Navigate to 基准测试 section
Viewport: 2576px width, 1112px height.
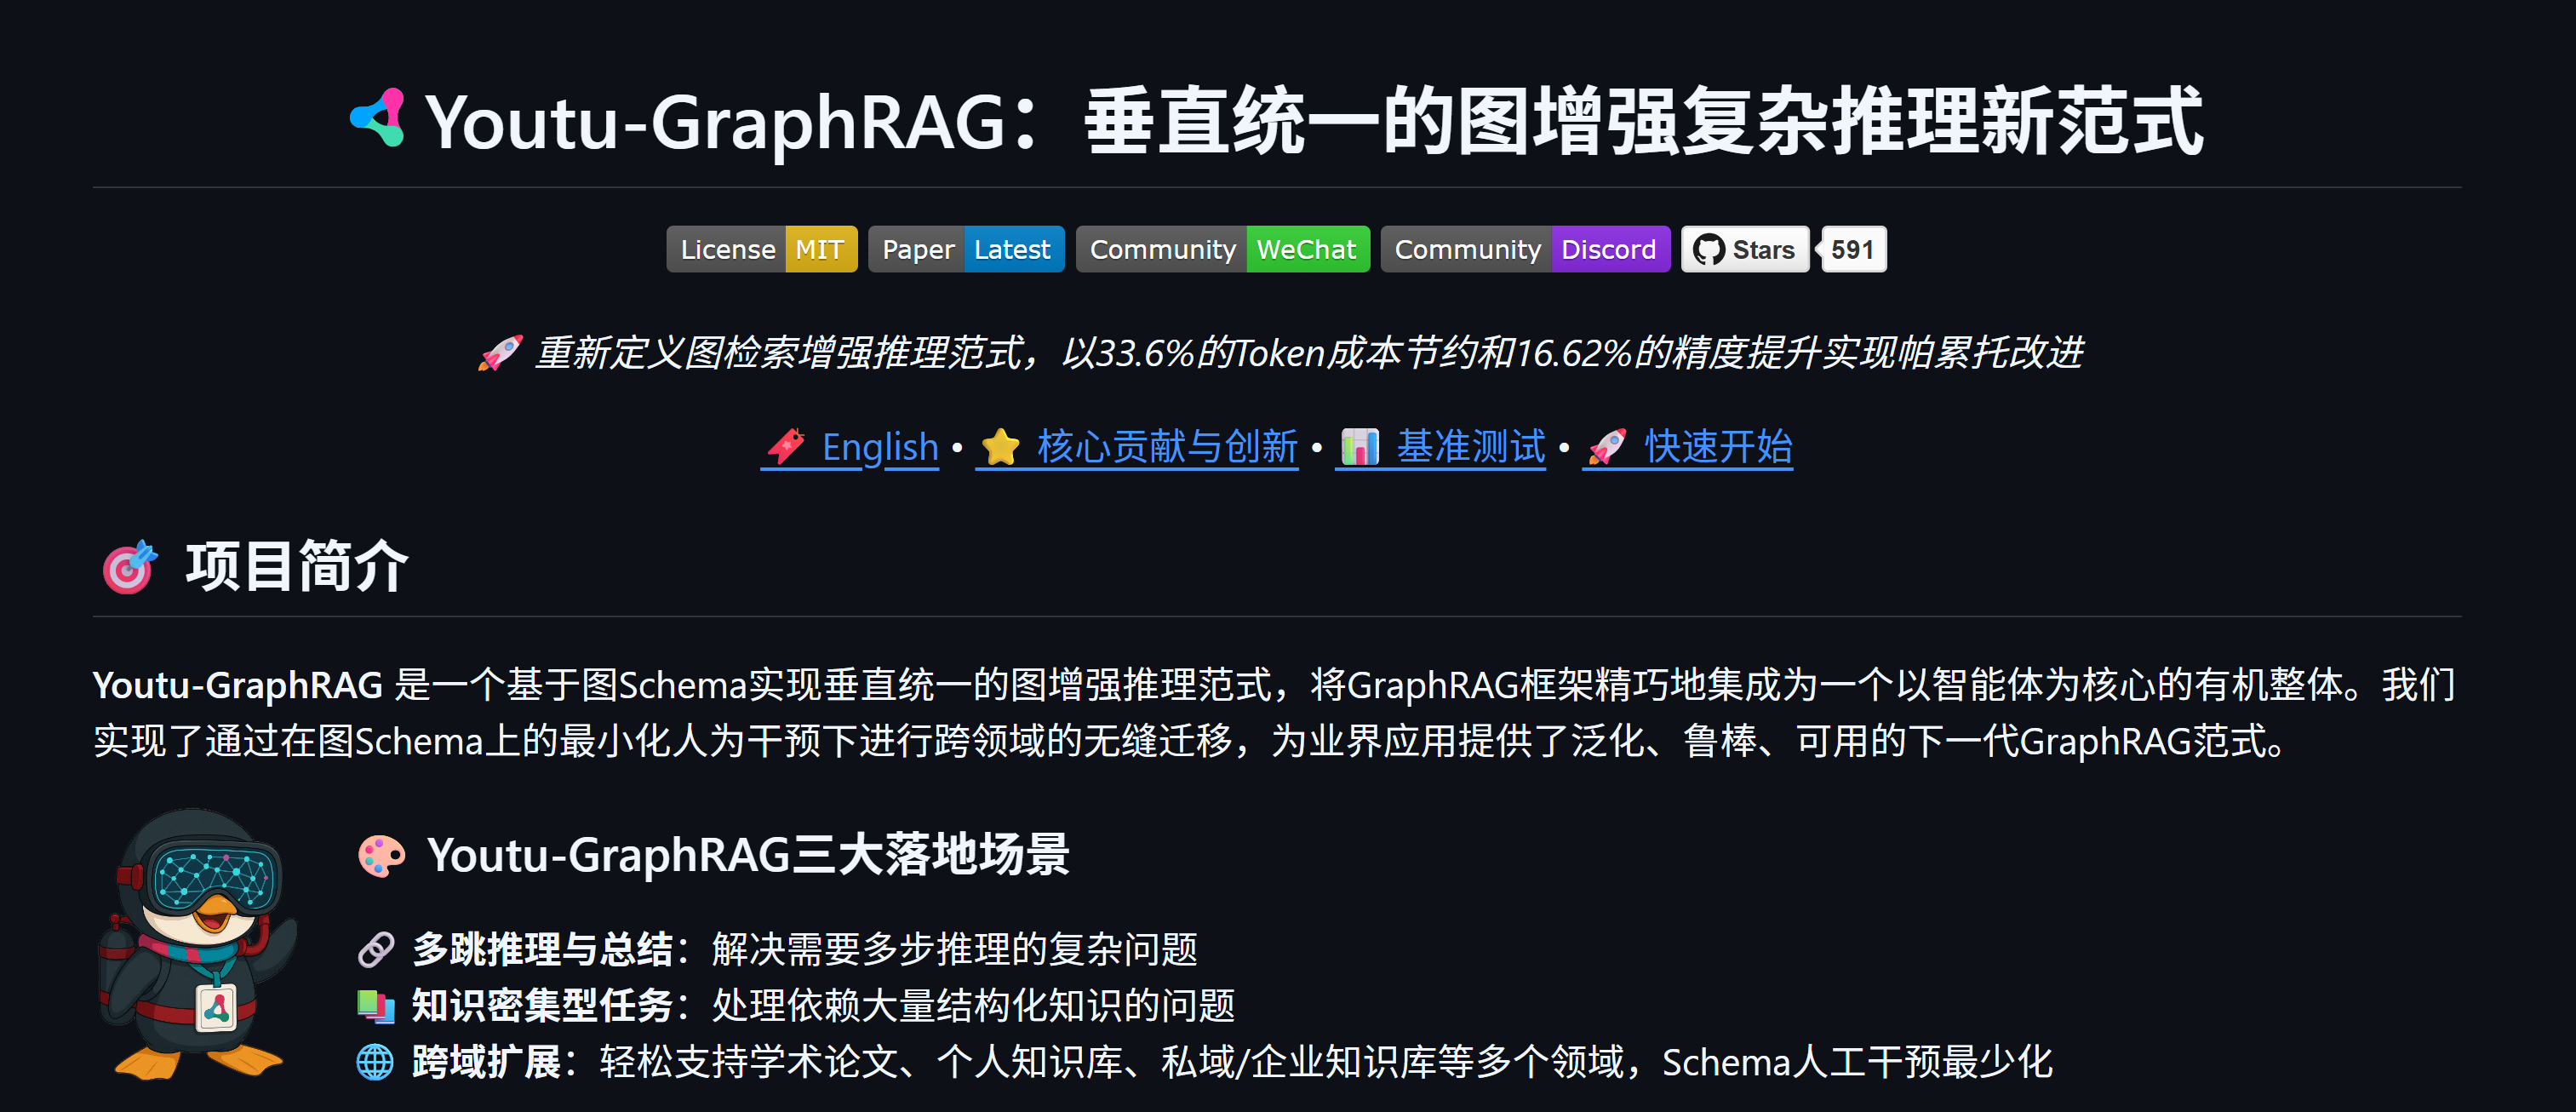(1470, 448)
